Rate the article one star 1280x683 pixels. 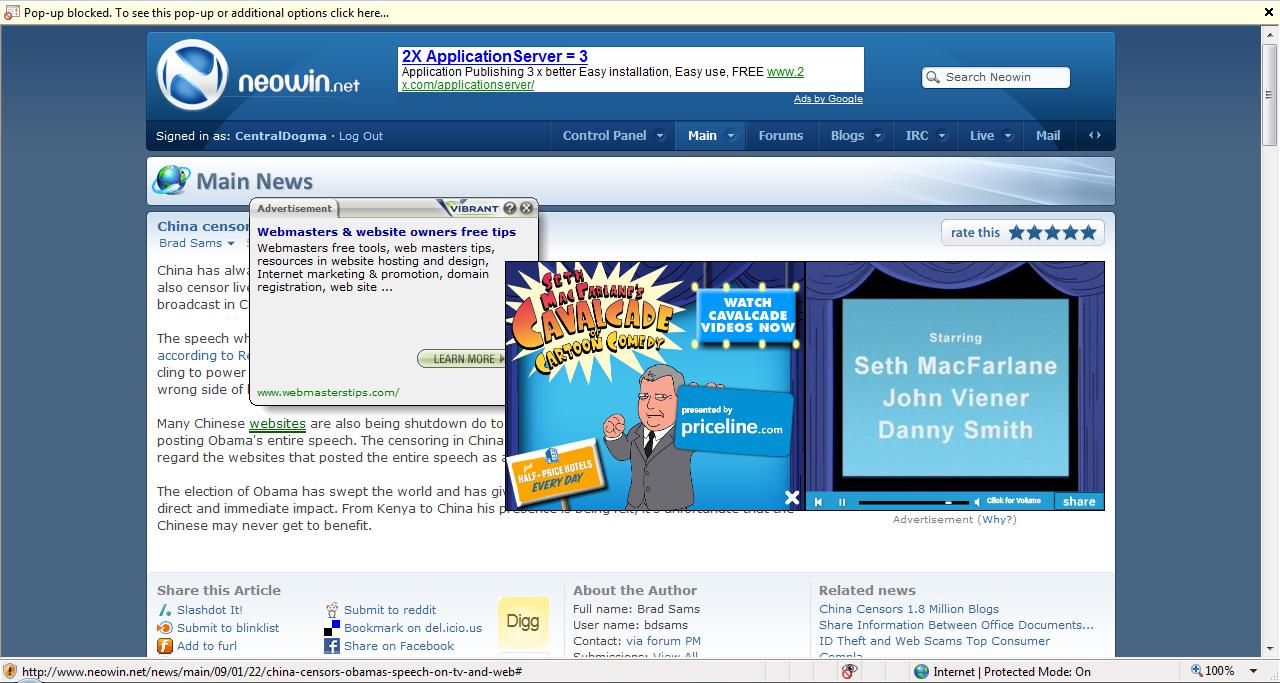1017,233
